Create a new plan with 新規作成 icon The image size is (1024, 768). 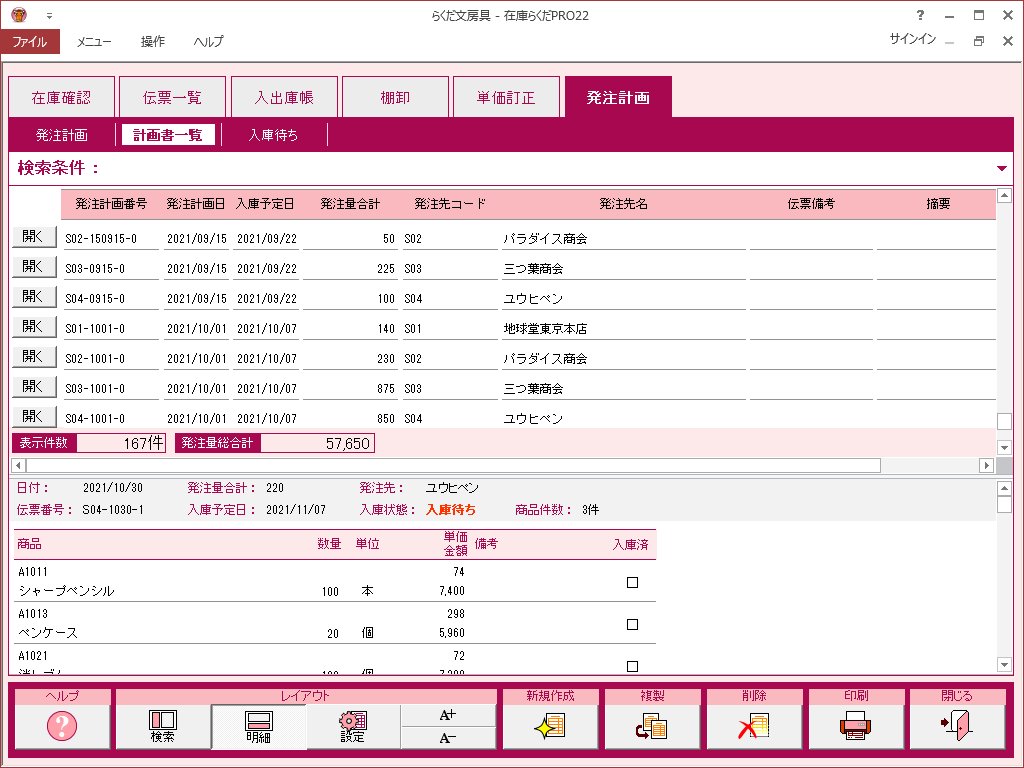(551, 726)
